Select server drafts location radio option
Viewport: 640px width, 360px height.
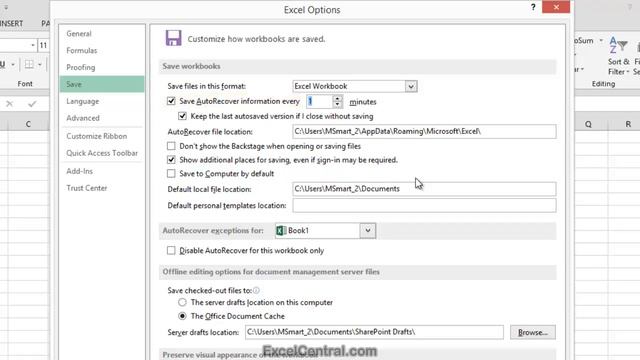click(182, 302)
